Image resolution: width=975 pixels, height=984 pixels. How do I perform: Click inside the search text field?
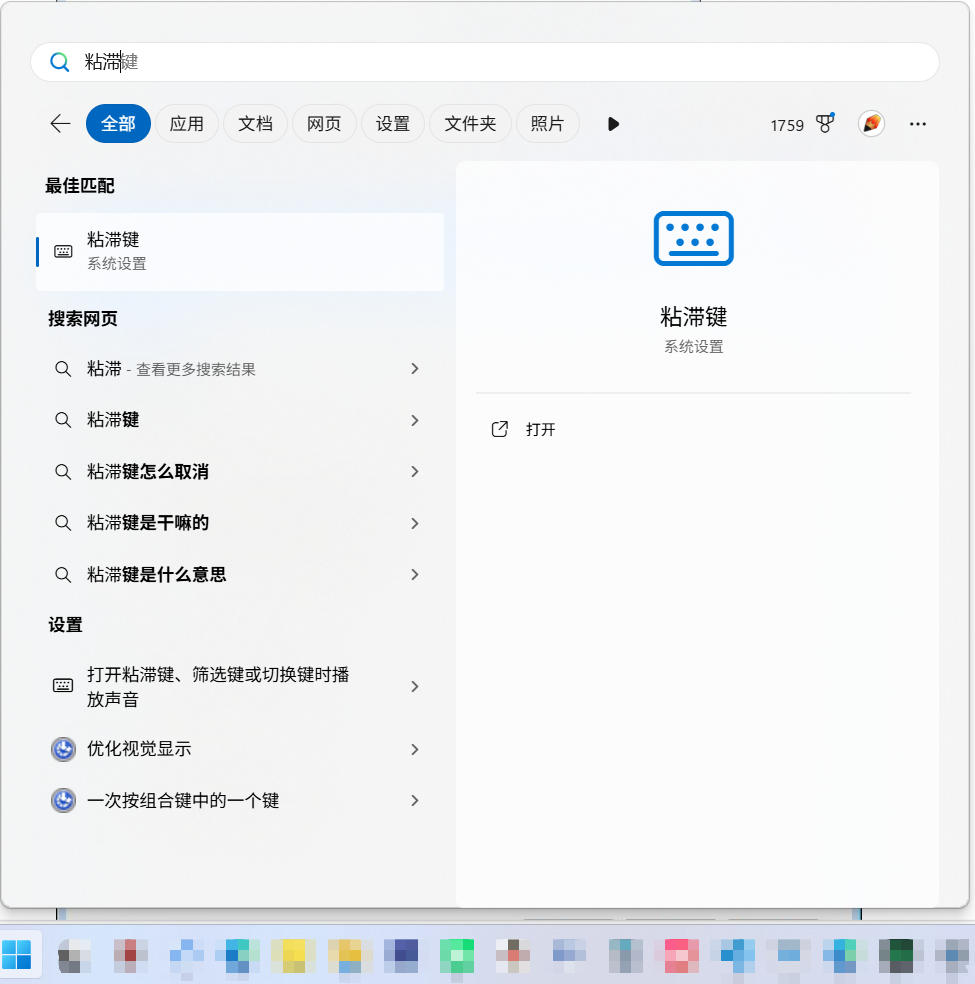[x=500, y=62]
